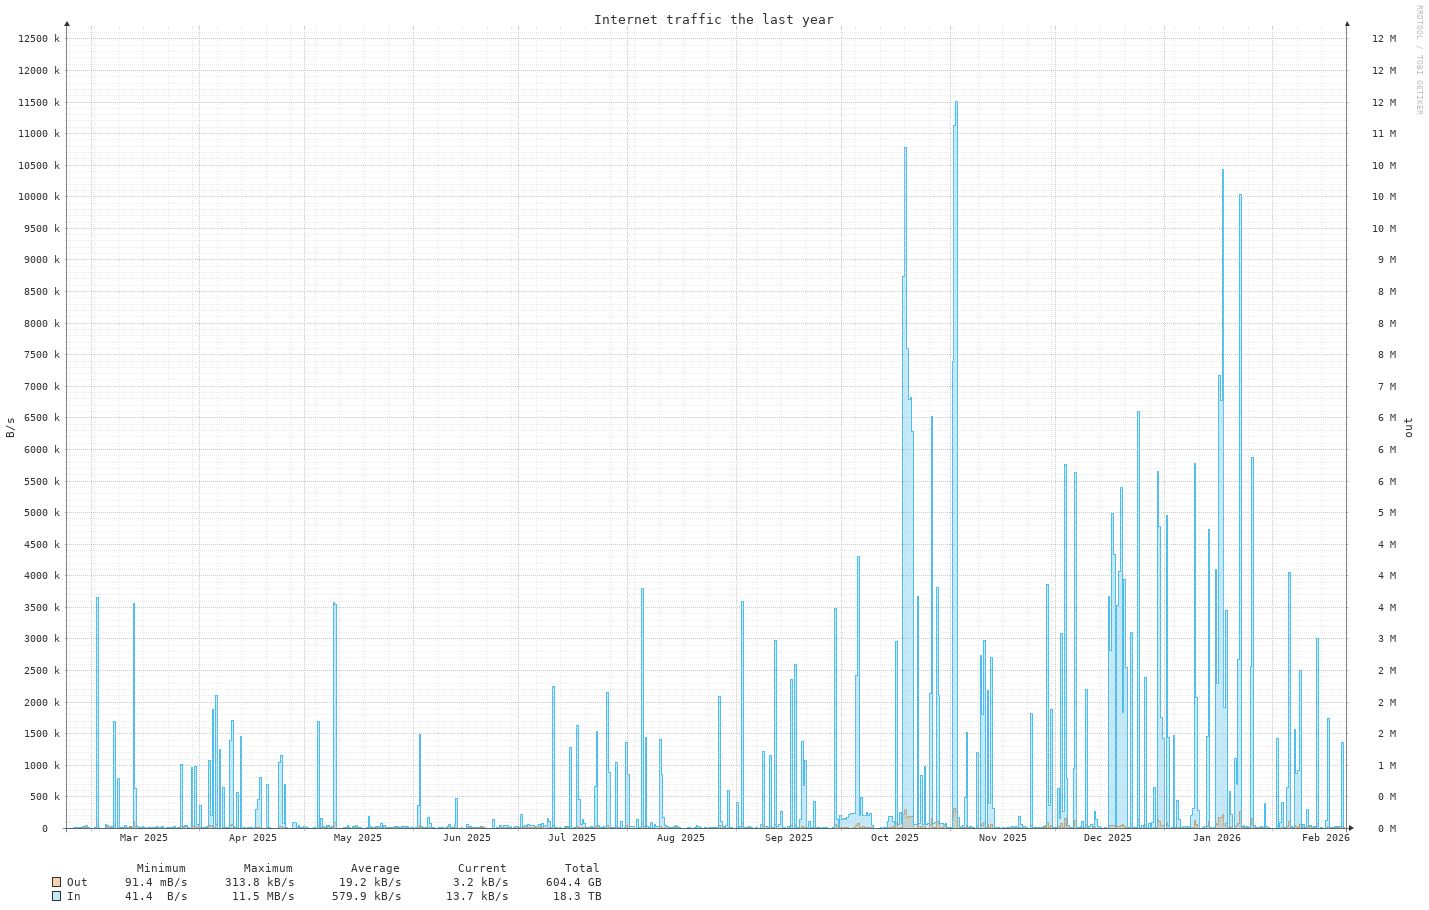The width and height of the screenshot is (1429, 910).
Task: Click the 18.3 TB total In value
Action: click(577, 896)
